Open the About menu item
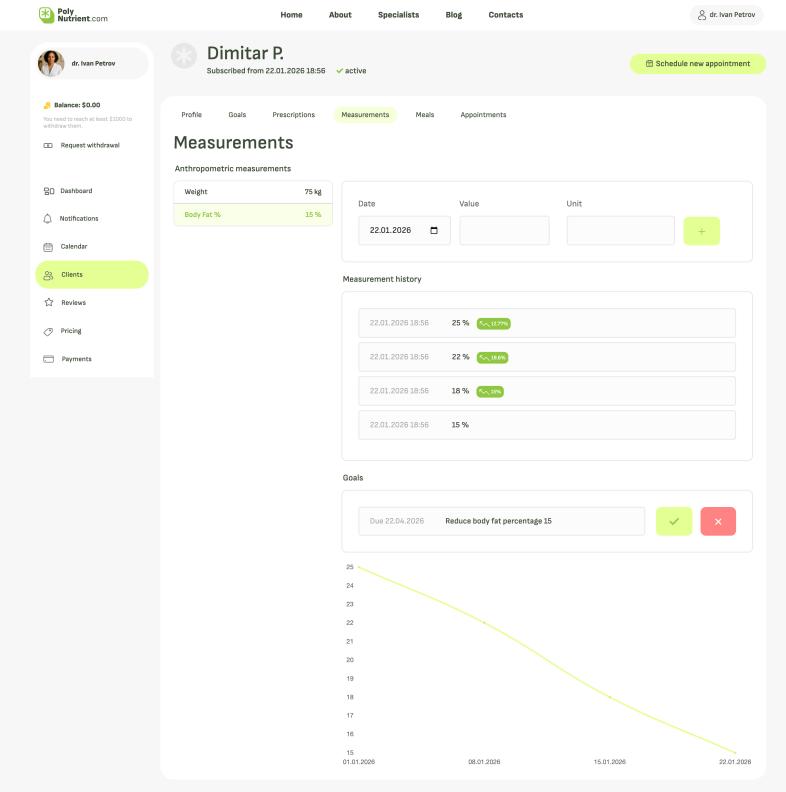 coord(340,15)
